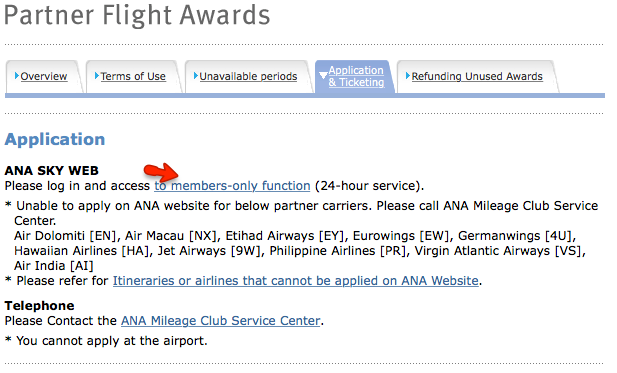The image size is (617, 373).
Task: Open the Refunding Unused Awards tab
Action: pyautogui.click(x=477, y=76)
